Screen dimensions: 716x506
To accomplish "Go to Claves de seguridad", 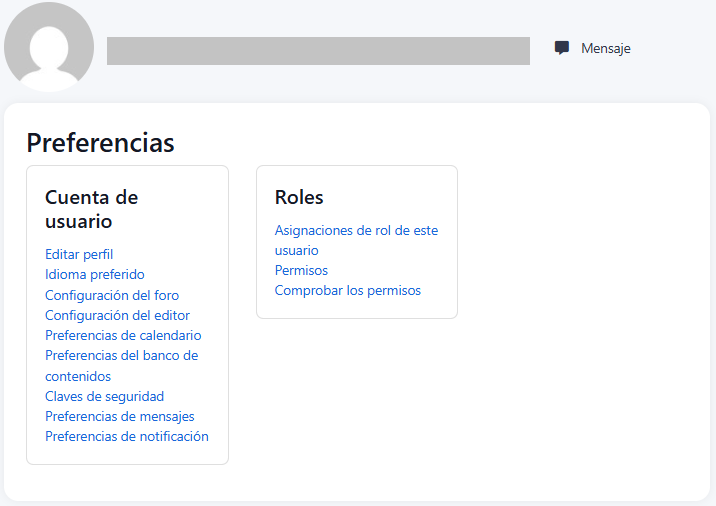I will point(104,397).
